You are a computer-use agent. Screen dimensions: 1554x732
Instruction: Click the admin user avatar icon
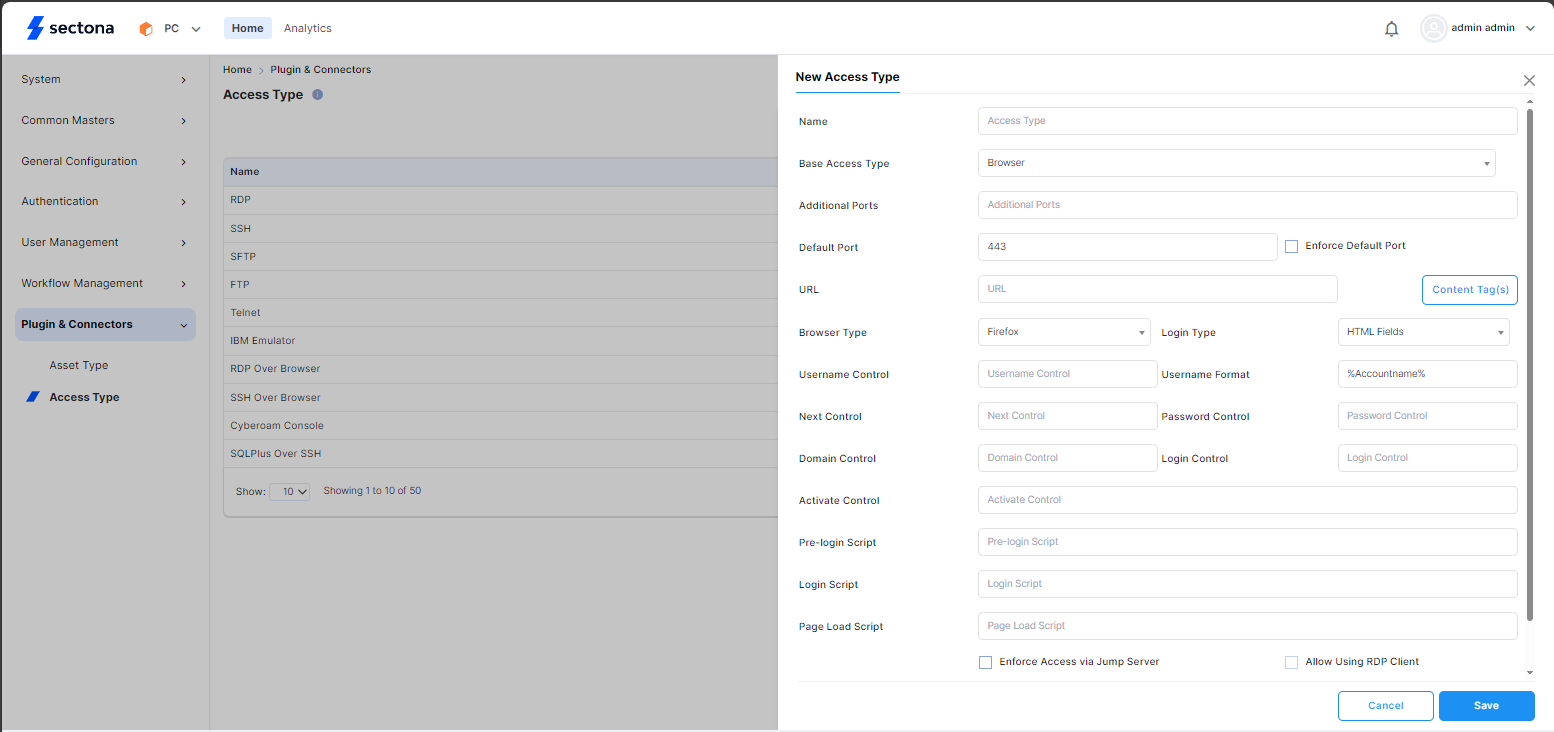pos(1433,28)
